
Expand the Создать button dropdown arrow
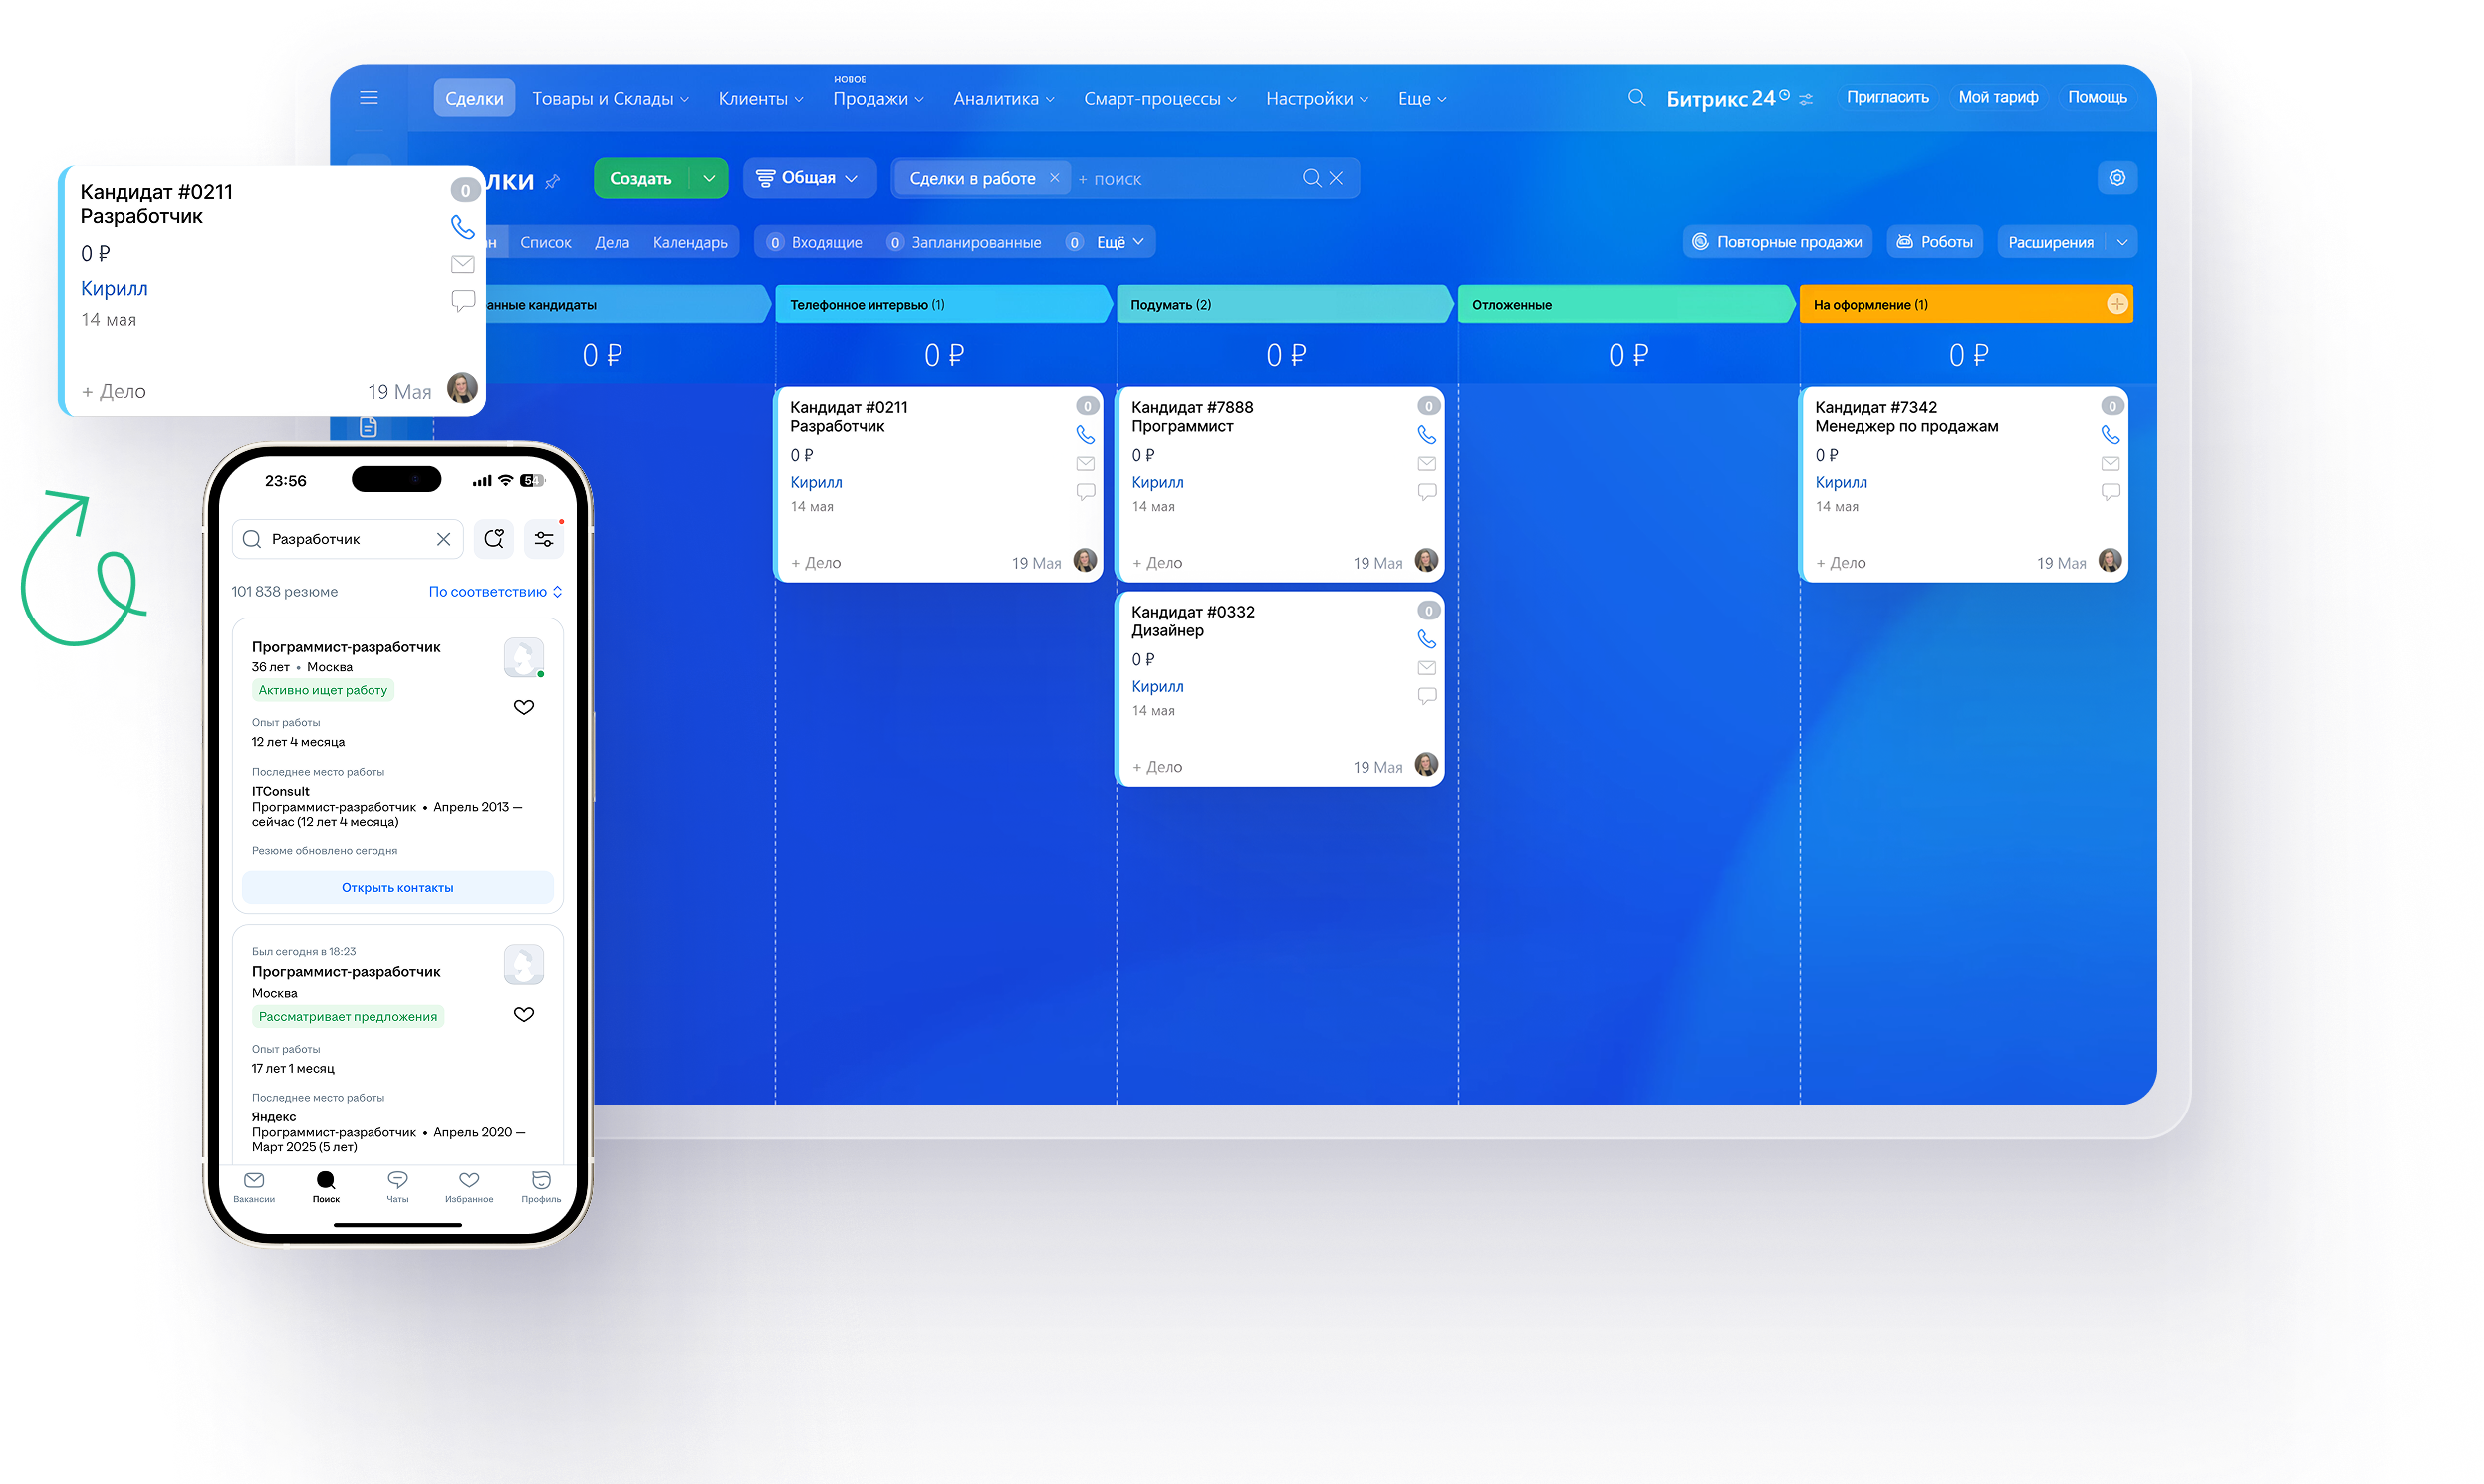click(x=708, y=178)
